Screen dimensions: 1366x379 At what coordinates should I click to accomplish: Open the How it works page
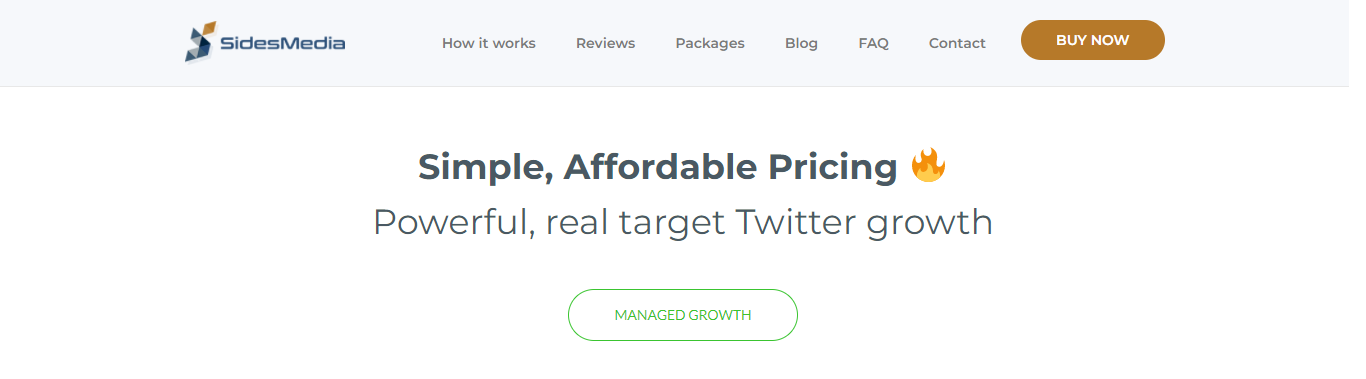489,43
